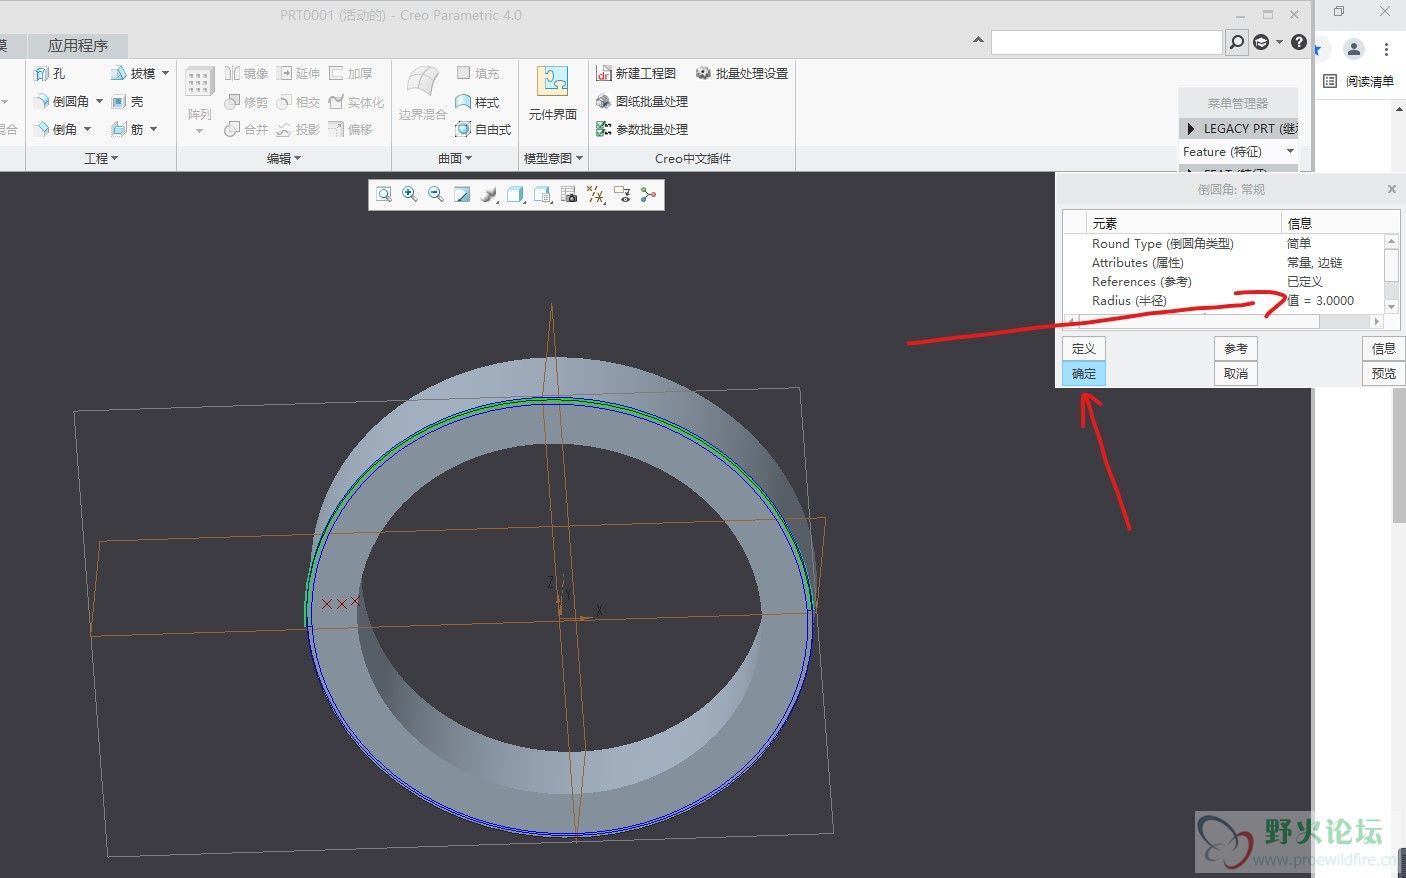The width and height of the screenshot is (1406, 878).
Task: Expand the 曲面 group dropdown
Action: point(455,158)
